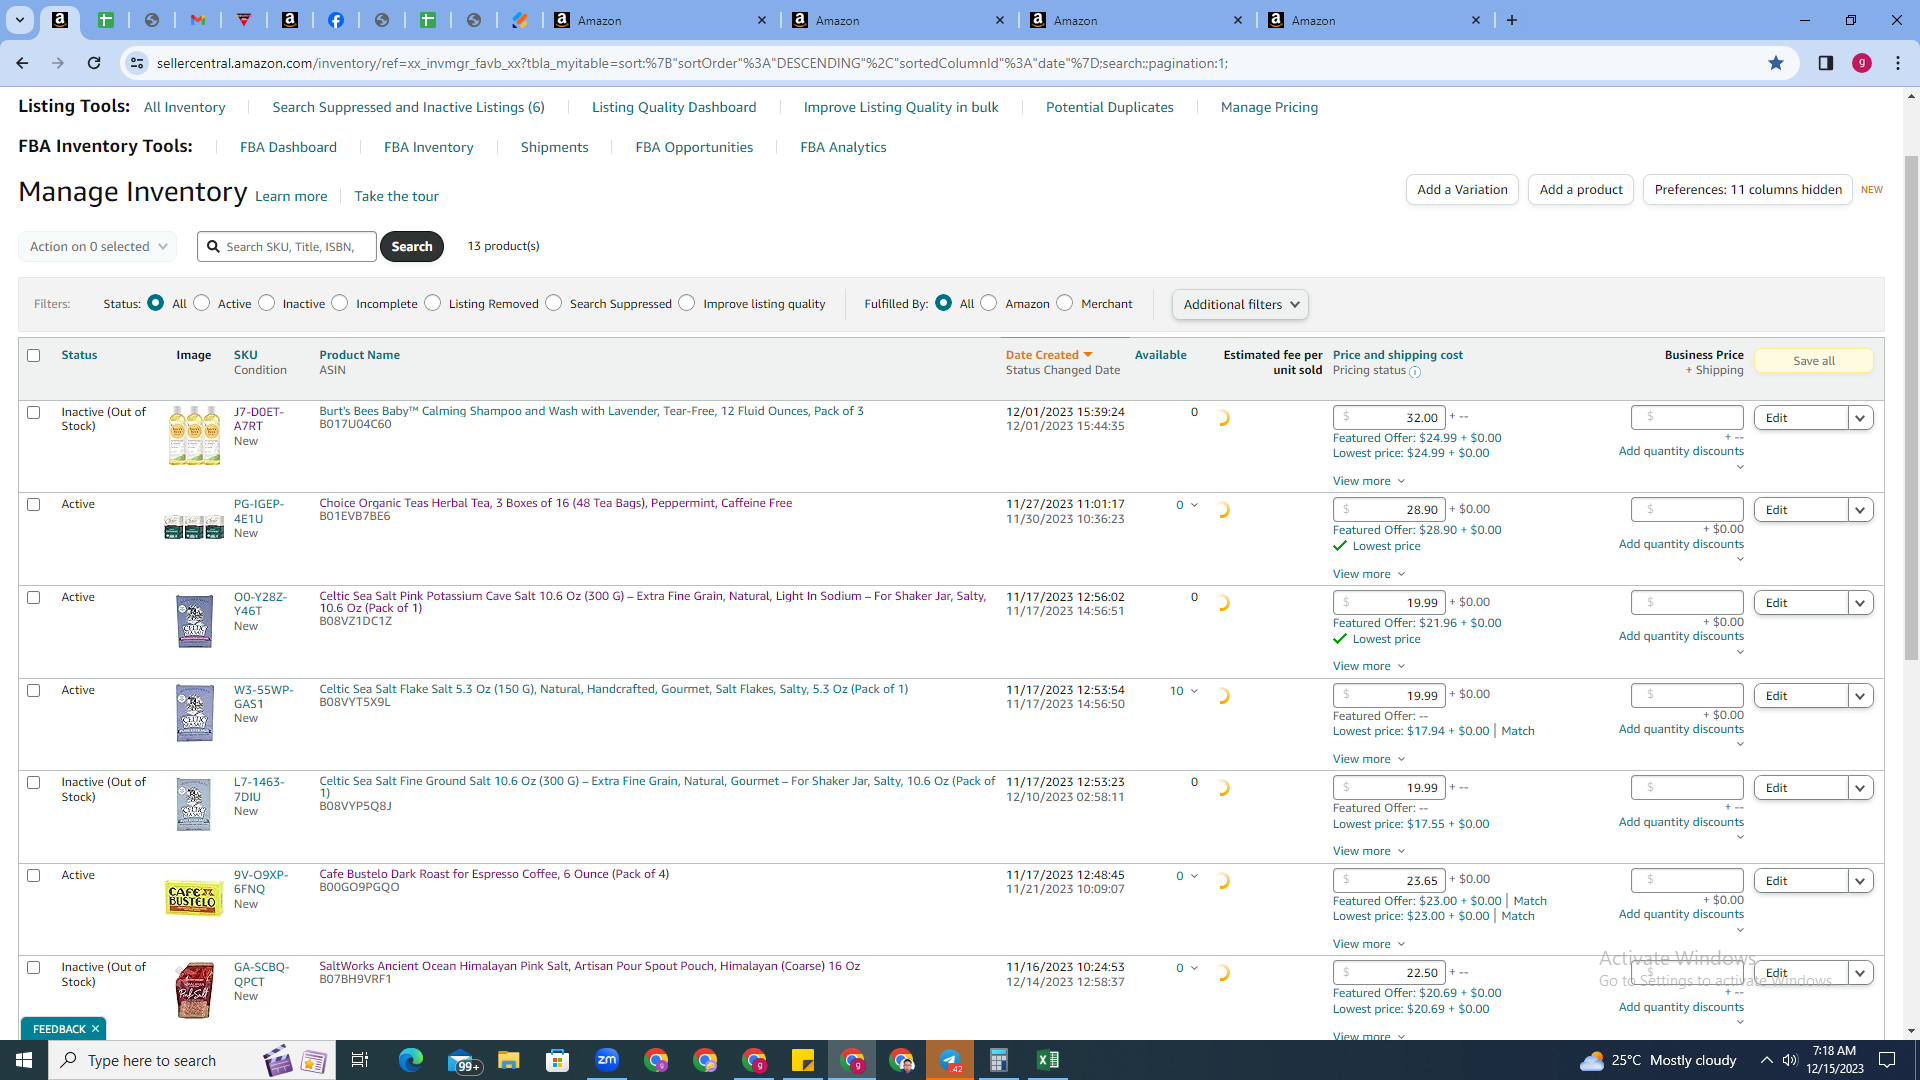The height and width of the screenshot is (1080, 1920).
Task: Open the Gmail pinned tab
Action: pos(198,20)
